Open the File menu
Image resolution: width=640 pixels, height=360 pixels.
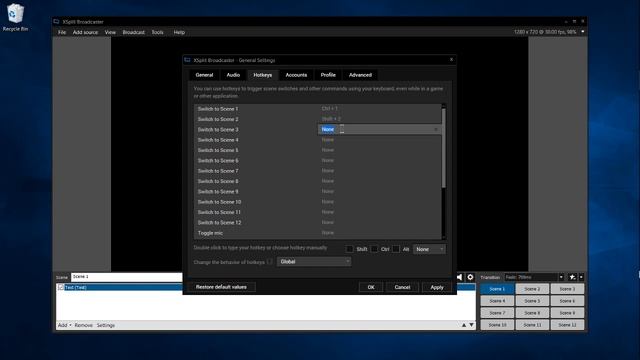point(62,32)
